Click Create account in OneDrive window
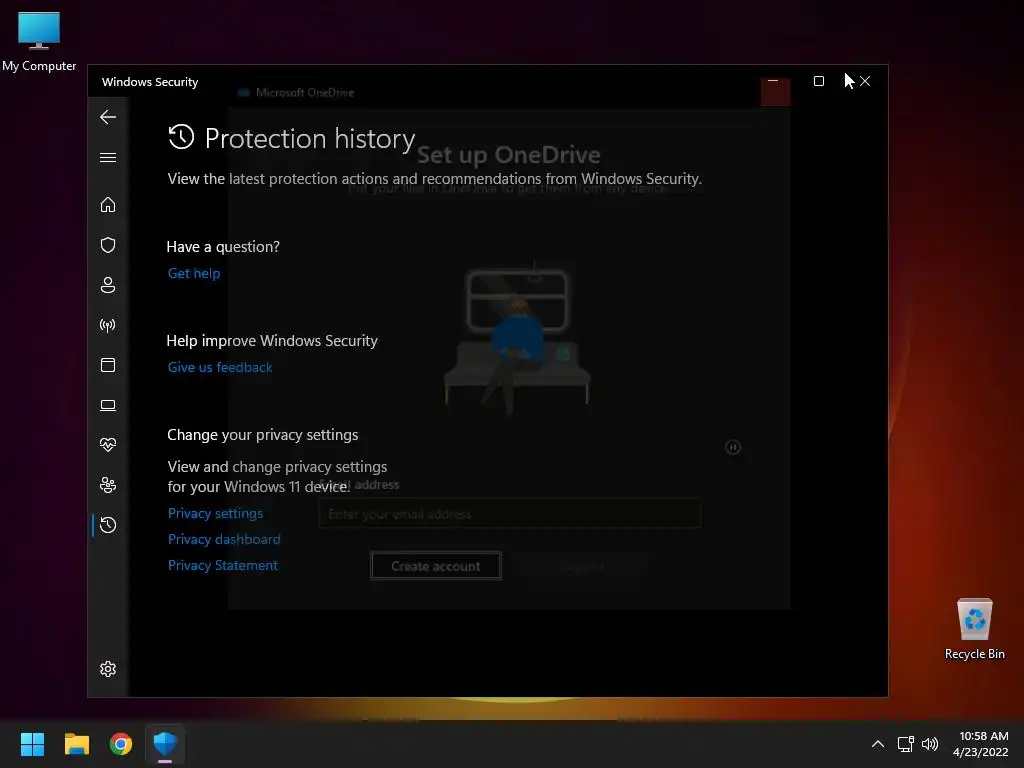This screenshot has height=768, width=1024. click(436, 566)
